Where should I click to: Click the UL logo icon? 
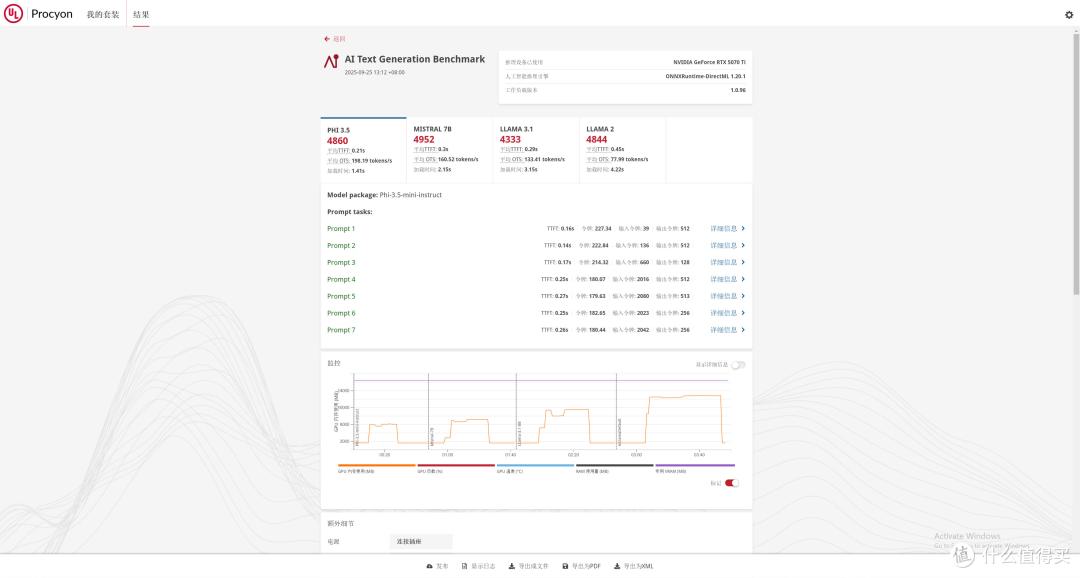coord(13,13)
